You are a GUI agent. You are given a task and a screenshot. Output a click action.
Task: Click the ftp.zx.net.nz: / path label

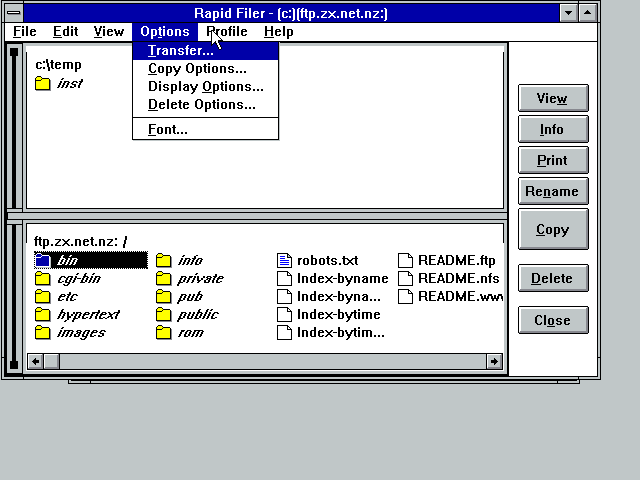81,242
